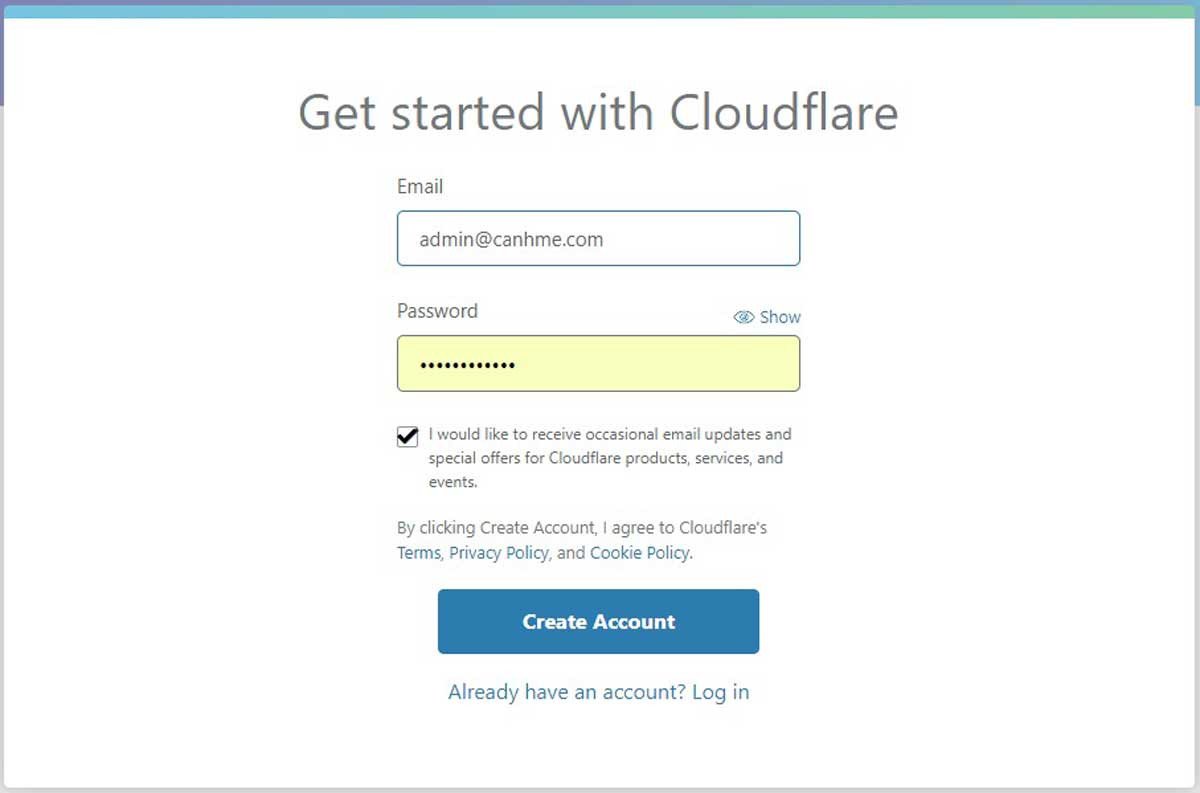Click the 'Password' field label
This screenshot has width=1200, height=793.
(437, 311)
